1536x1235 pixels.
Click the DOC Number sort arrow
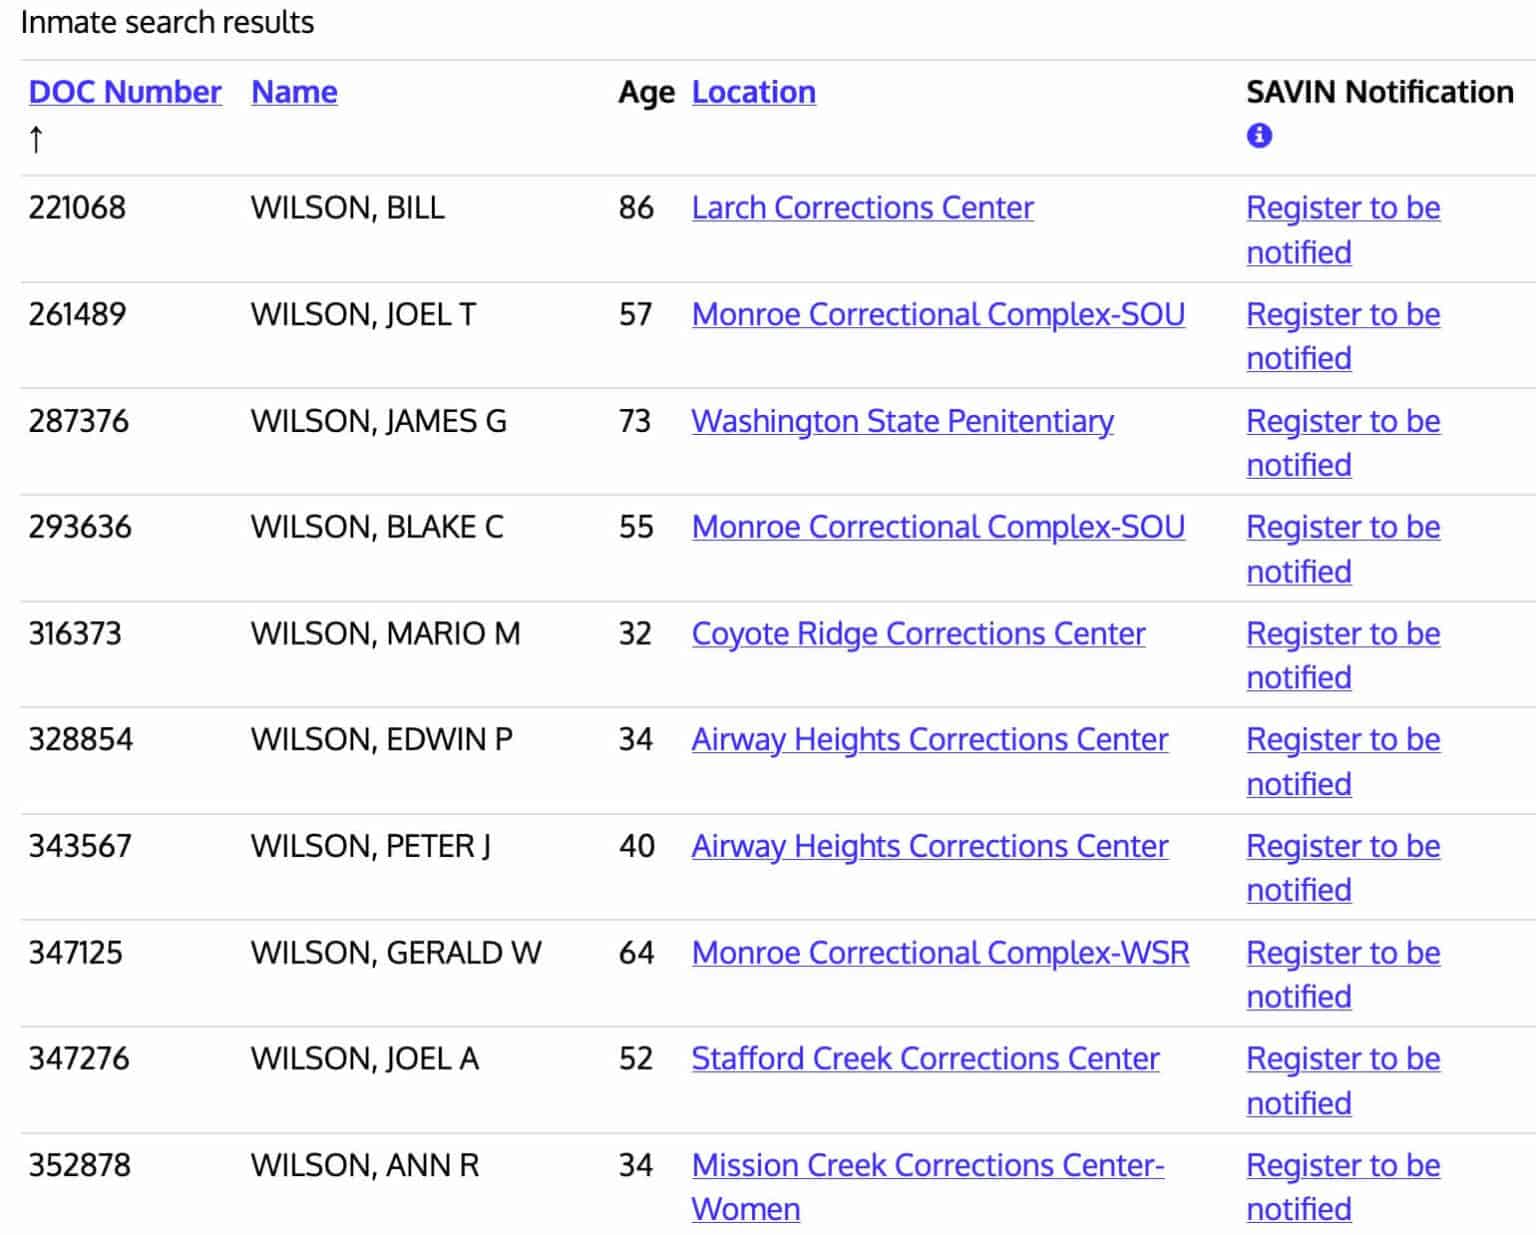click(x=36, y=139)
